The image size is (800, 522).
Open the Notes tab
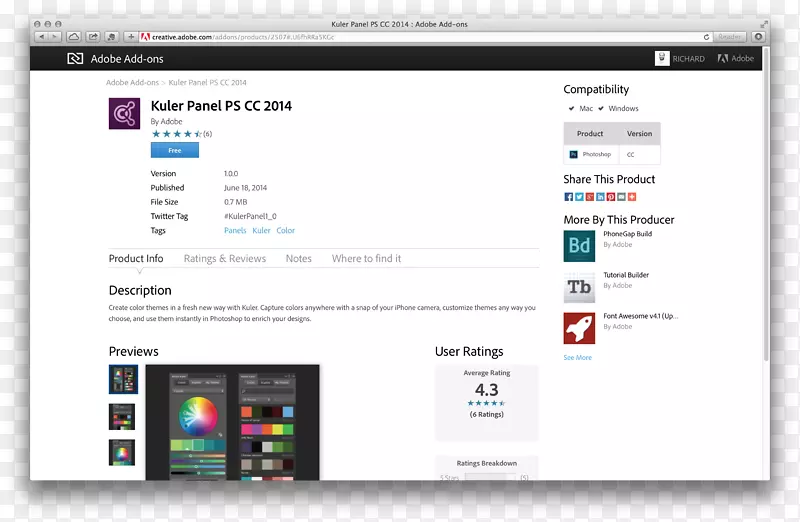click(x=298, y=259)
